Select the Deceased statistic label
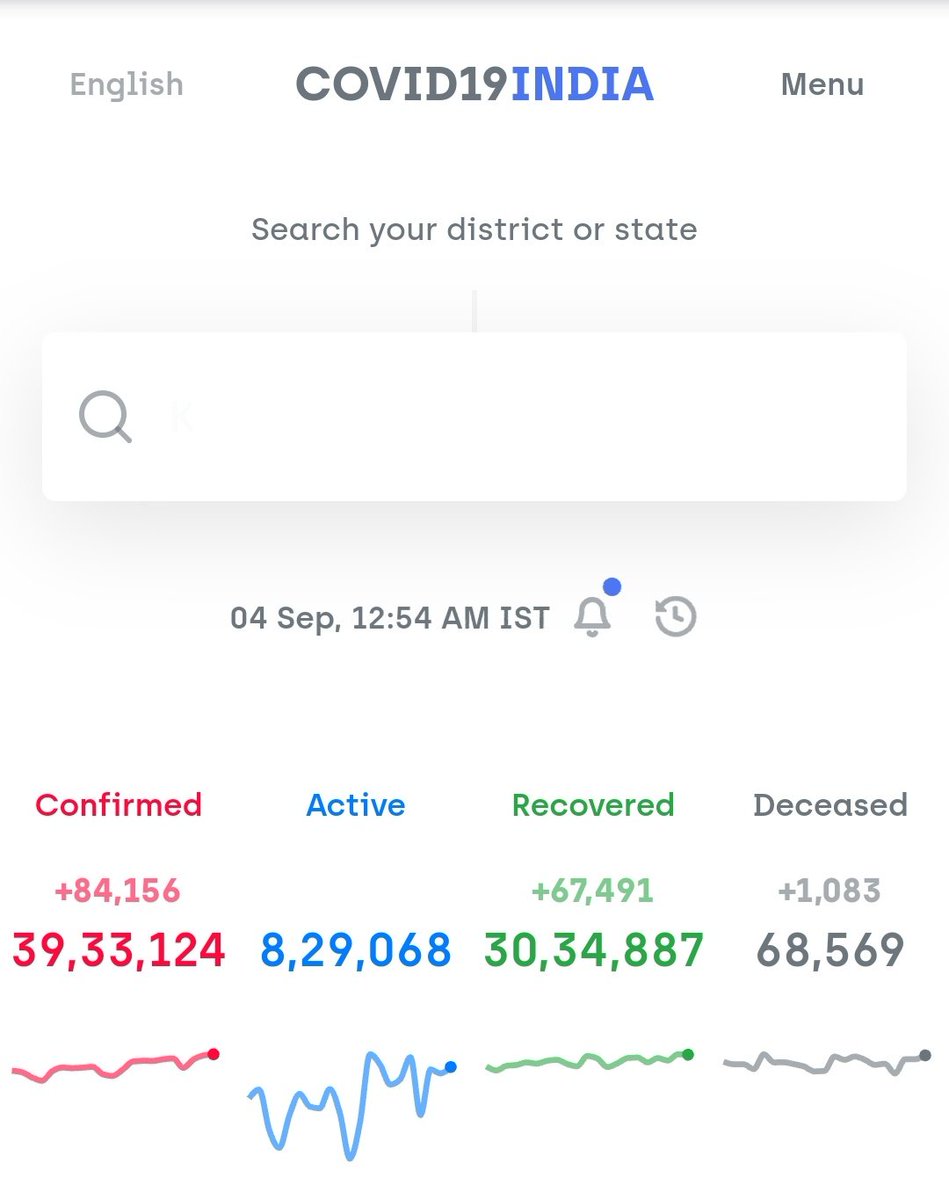 click(x=830, y=805)
